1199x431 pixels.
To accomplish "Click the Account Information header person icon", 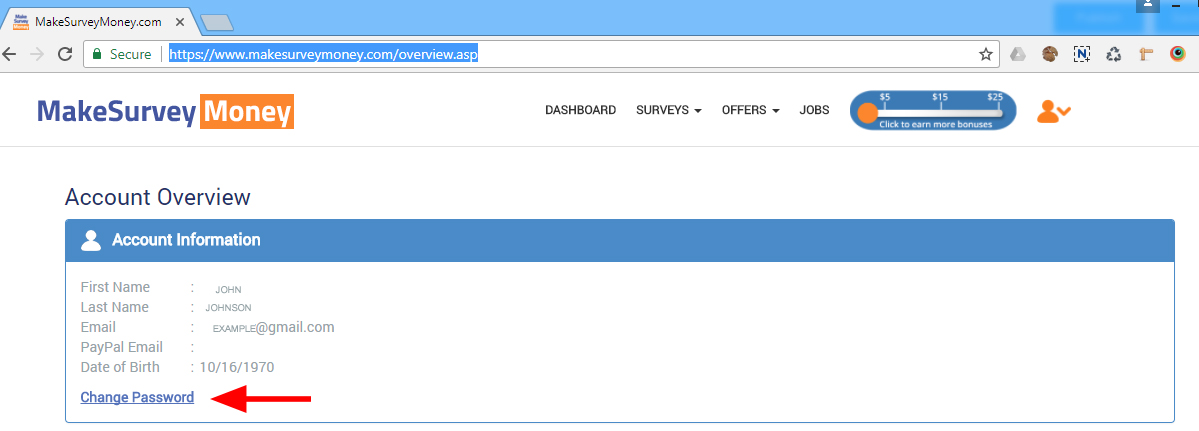I will (91, 240).
